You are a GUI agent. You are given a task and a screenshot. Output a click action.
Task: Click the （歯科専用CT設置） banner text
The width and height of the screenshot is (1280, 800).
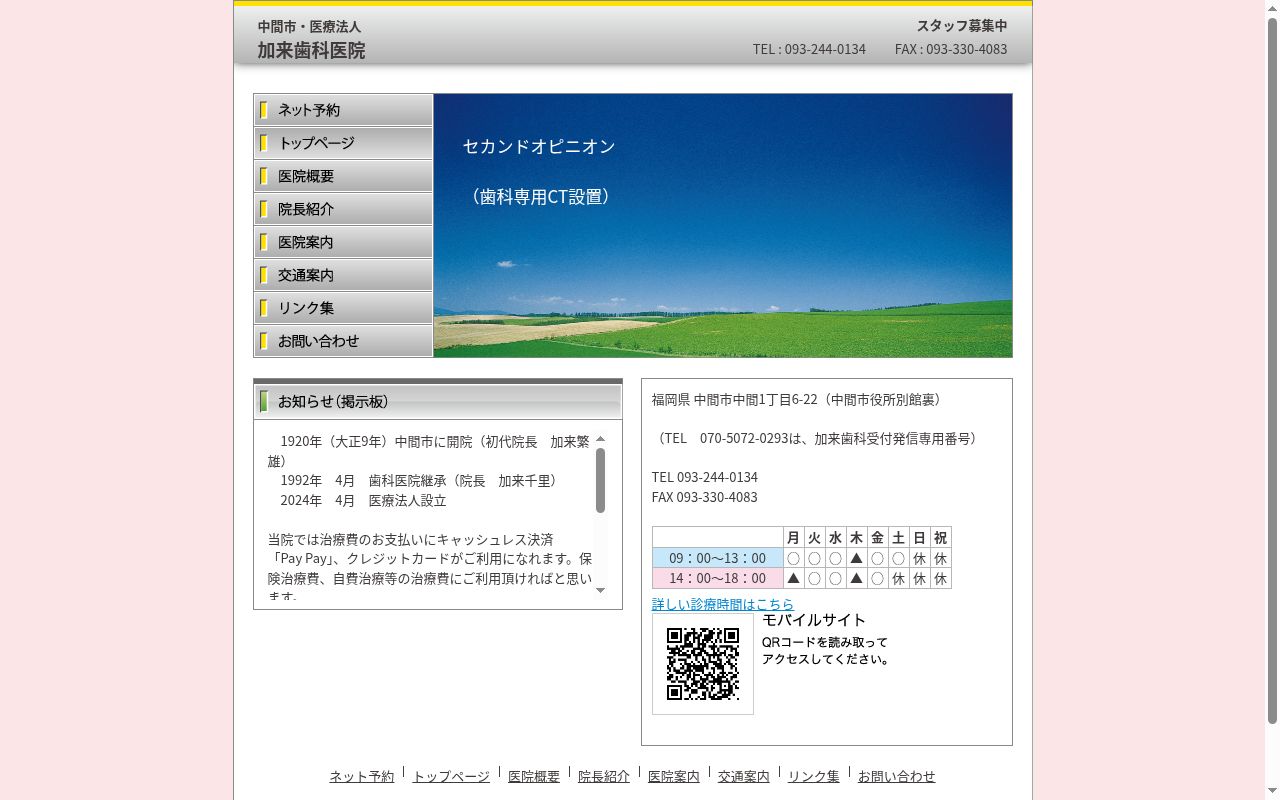[539, 197]
